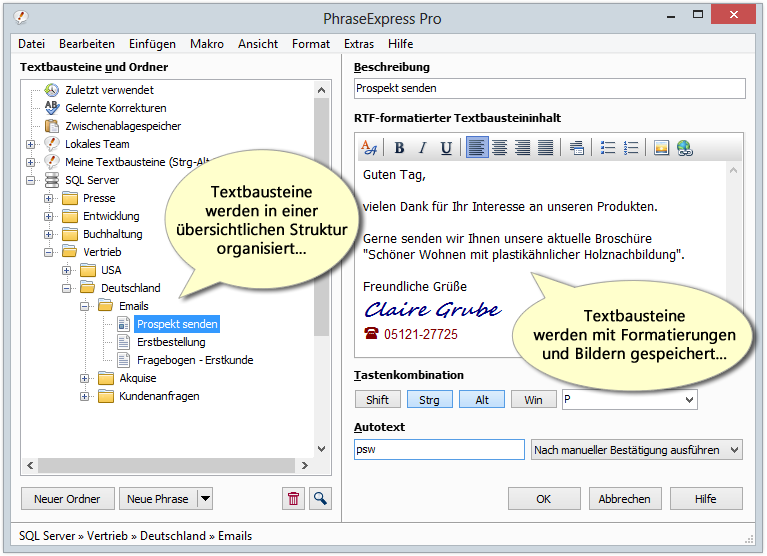
Task: Click the magnifier search icon
Action: coord(320,499)
